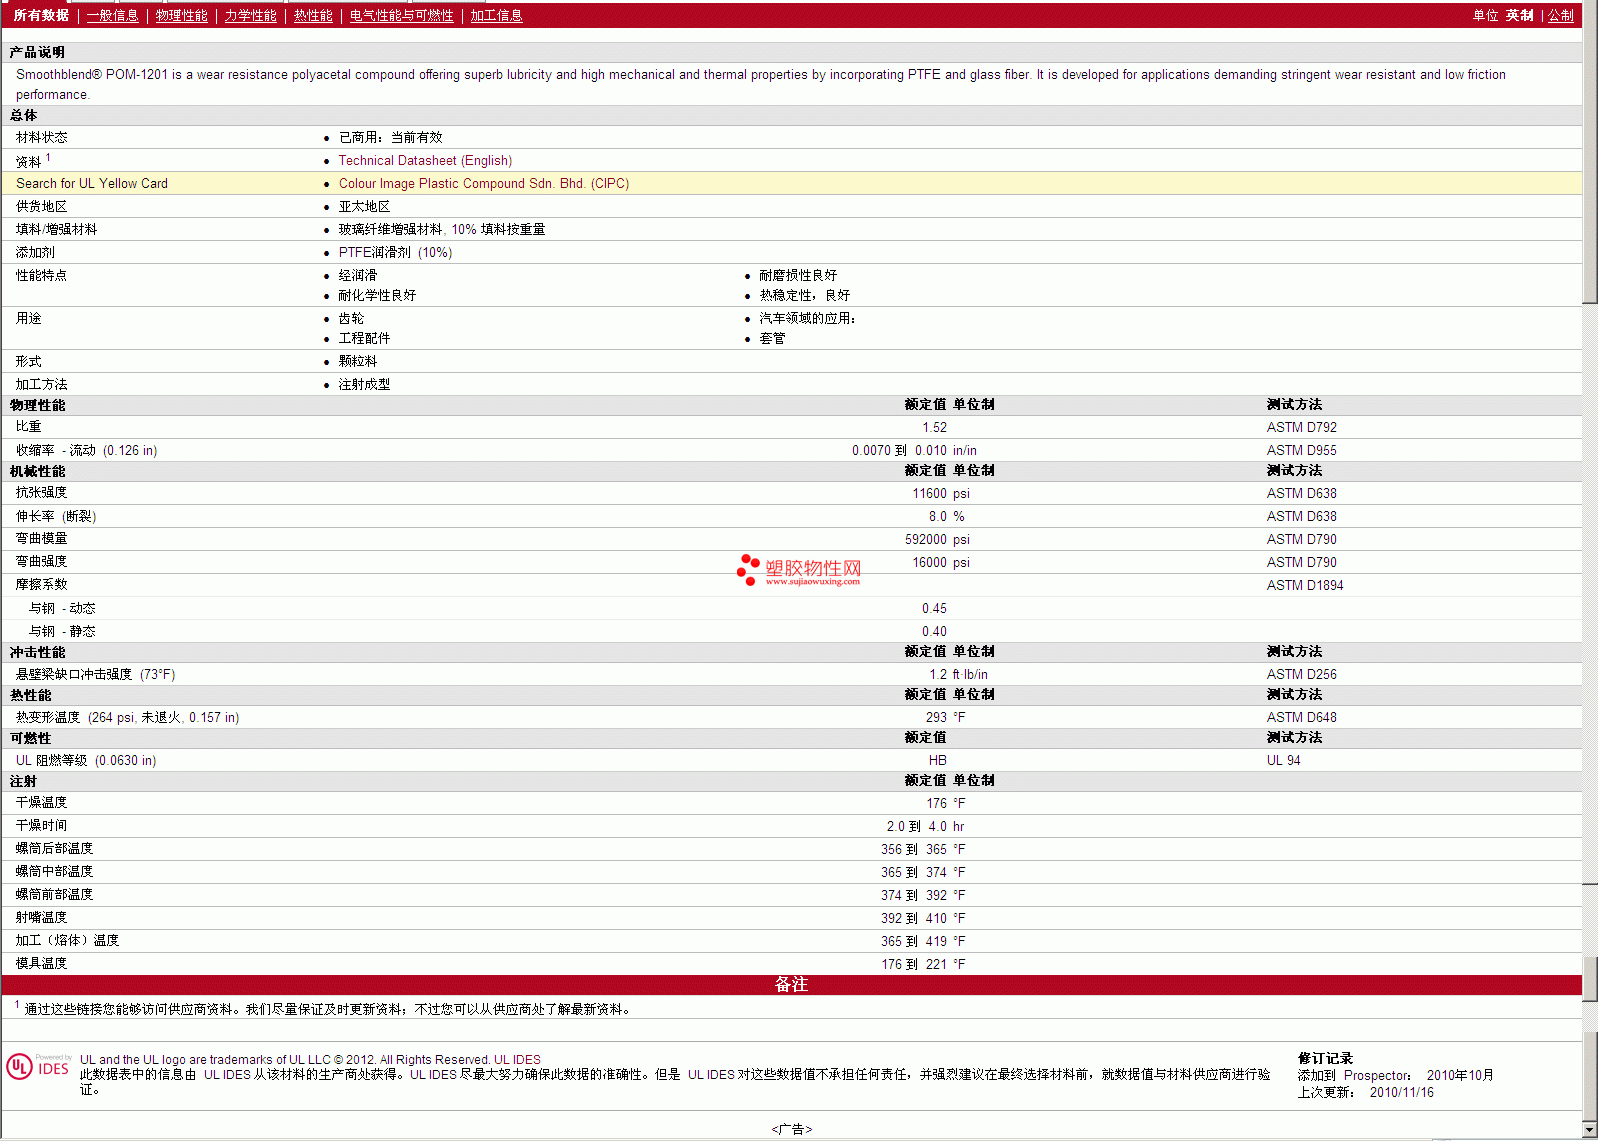Click the UL IDES logo
Screen dimensions: 1598x1141
tap(38, 1067)
